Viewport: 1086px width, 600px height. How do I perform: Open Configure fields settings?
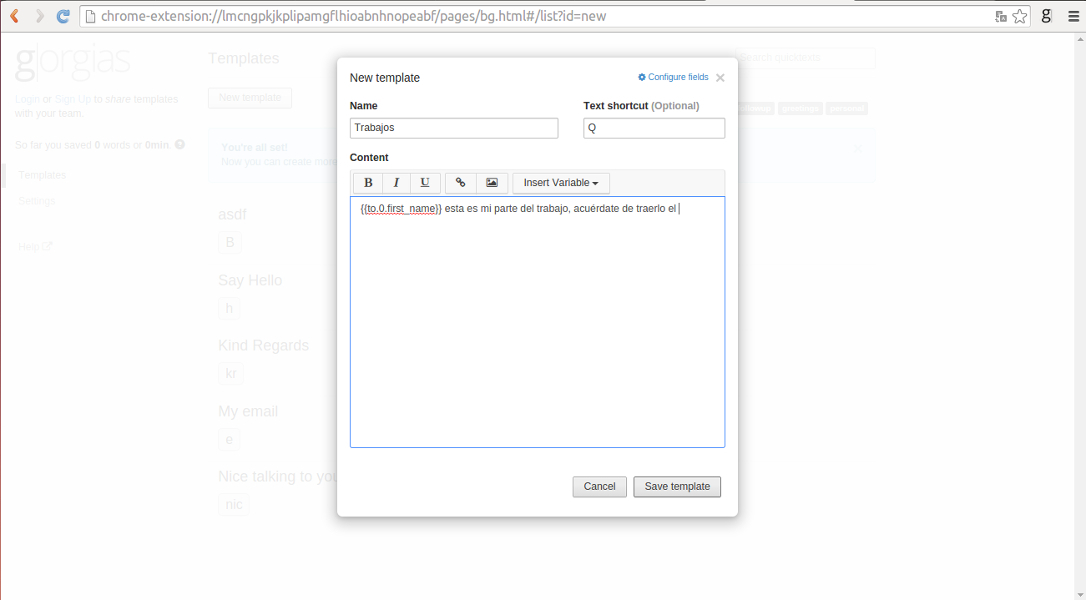pyautogui.click(x=673, y=77)
